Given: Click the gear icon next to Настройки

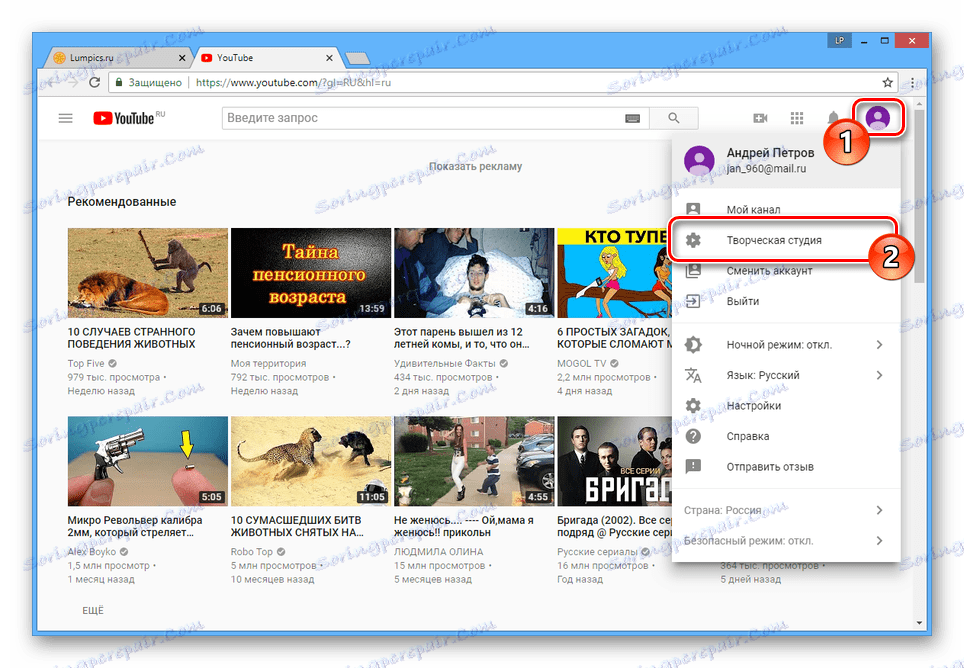Looking at the screenshot, I should (x=694, y=405).
